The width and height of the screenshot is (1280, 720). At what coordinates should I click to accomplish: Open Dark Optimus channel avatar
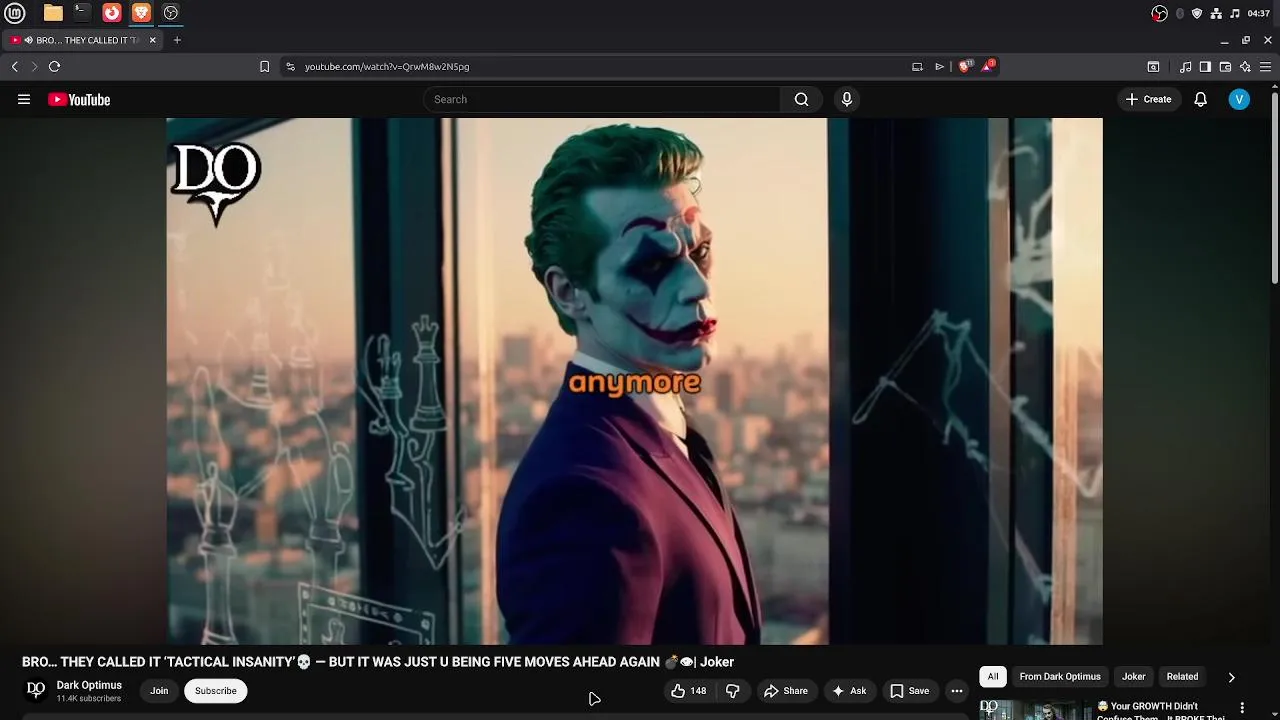(x=36, y=690)
